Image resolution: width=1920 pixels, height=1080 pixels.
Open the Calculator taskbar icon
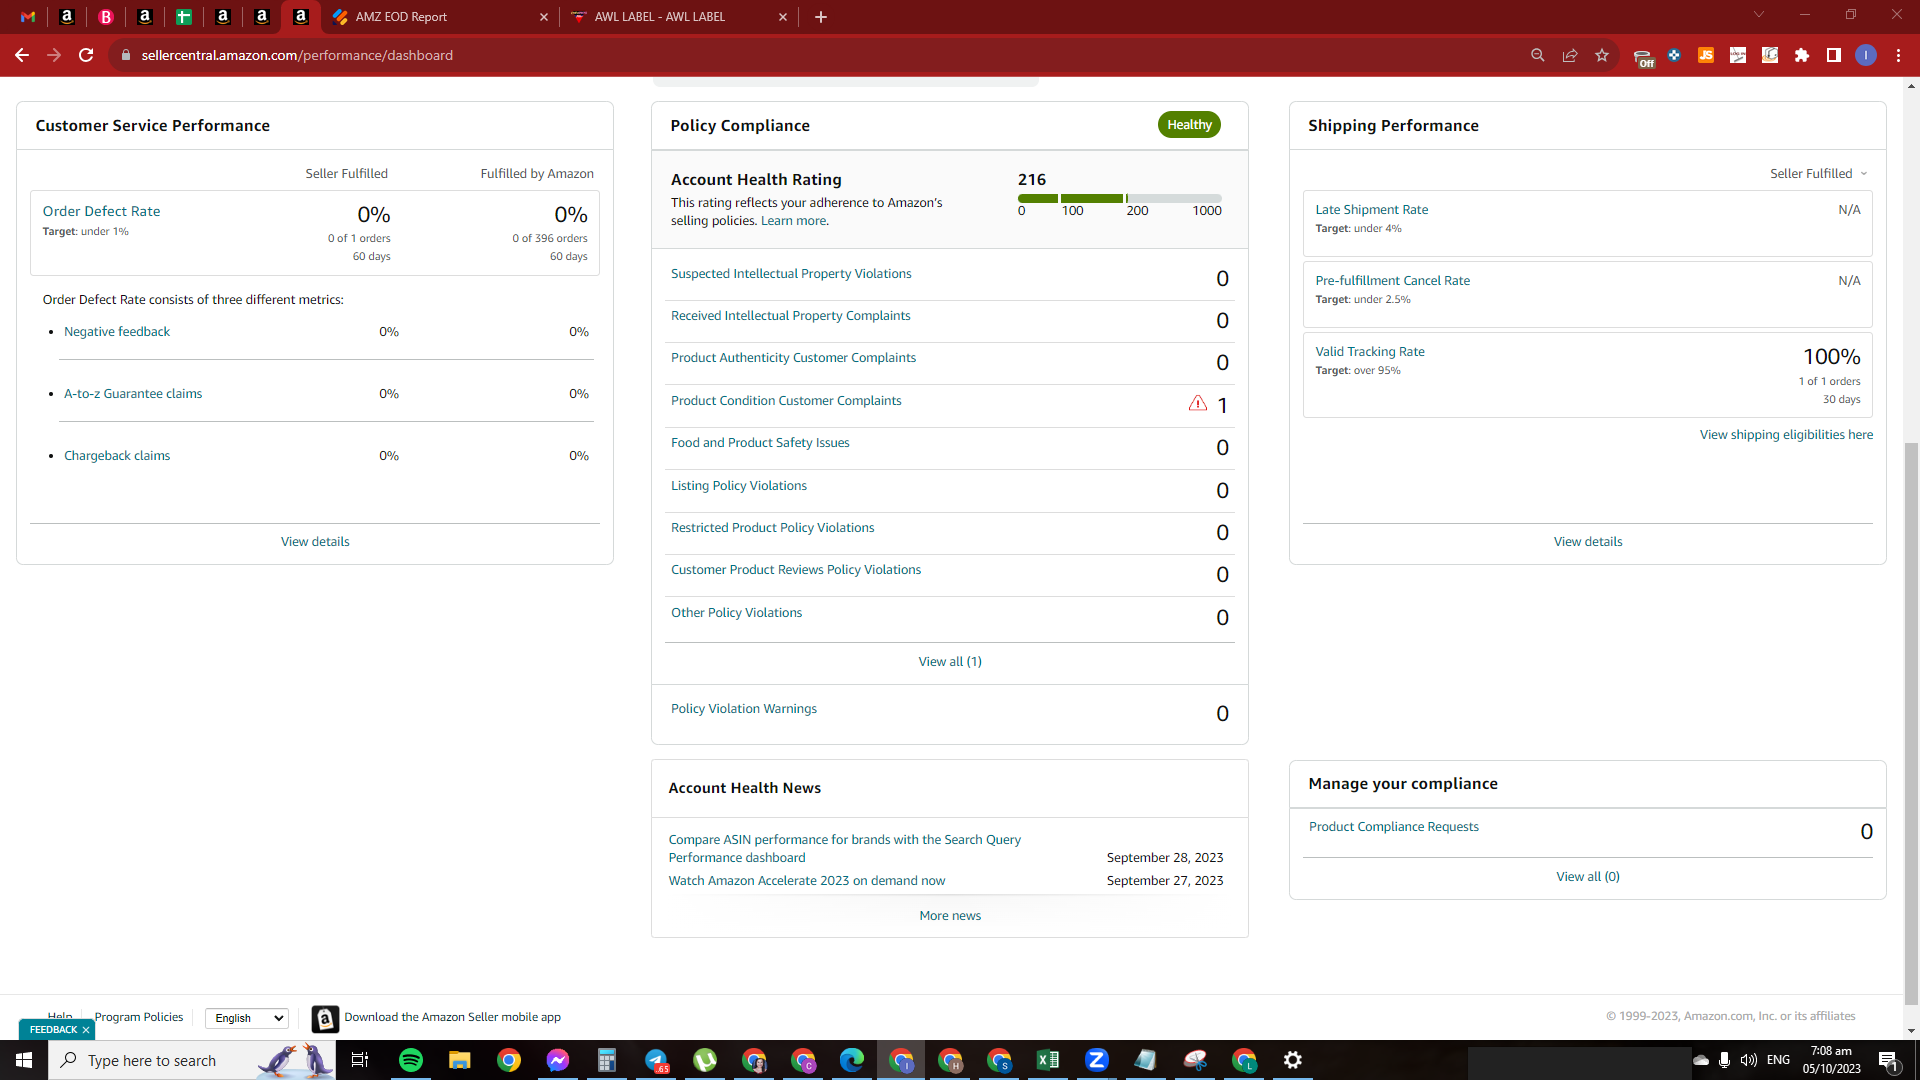(607, 1060)
